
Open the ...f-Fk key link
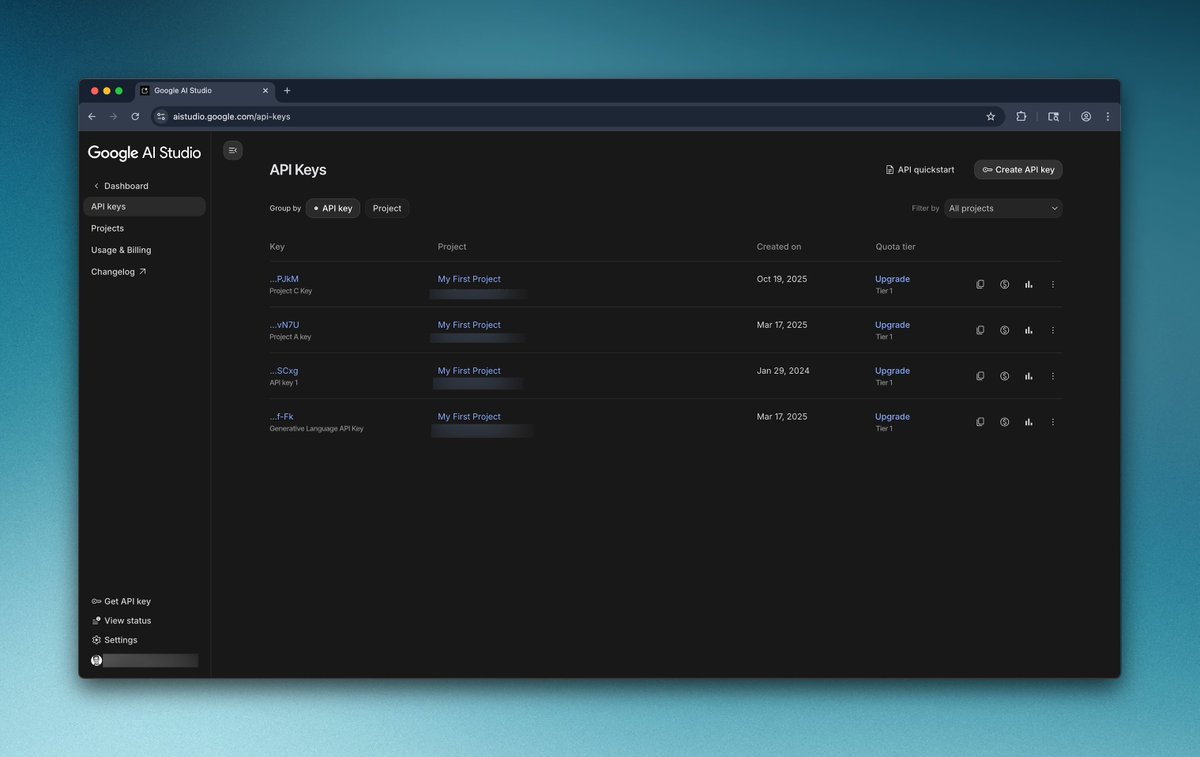281,417
